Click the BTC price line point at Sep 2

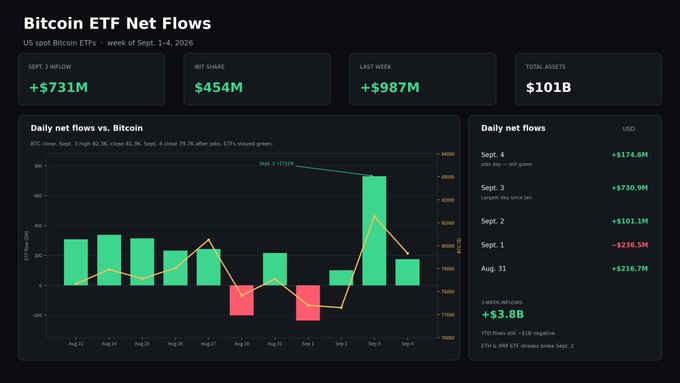[341, 308]
